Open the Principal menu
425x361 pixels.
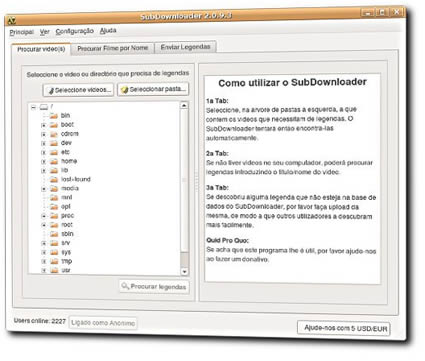(x=22, y=32)
